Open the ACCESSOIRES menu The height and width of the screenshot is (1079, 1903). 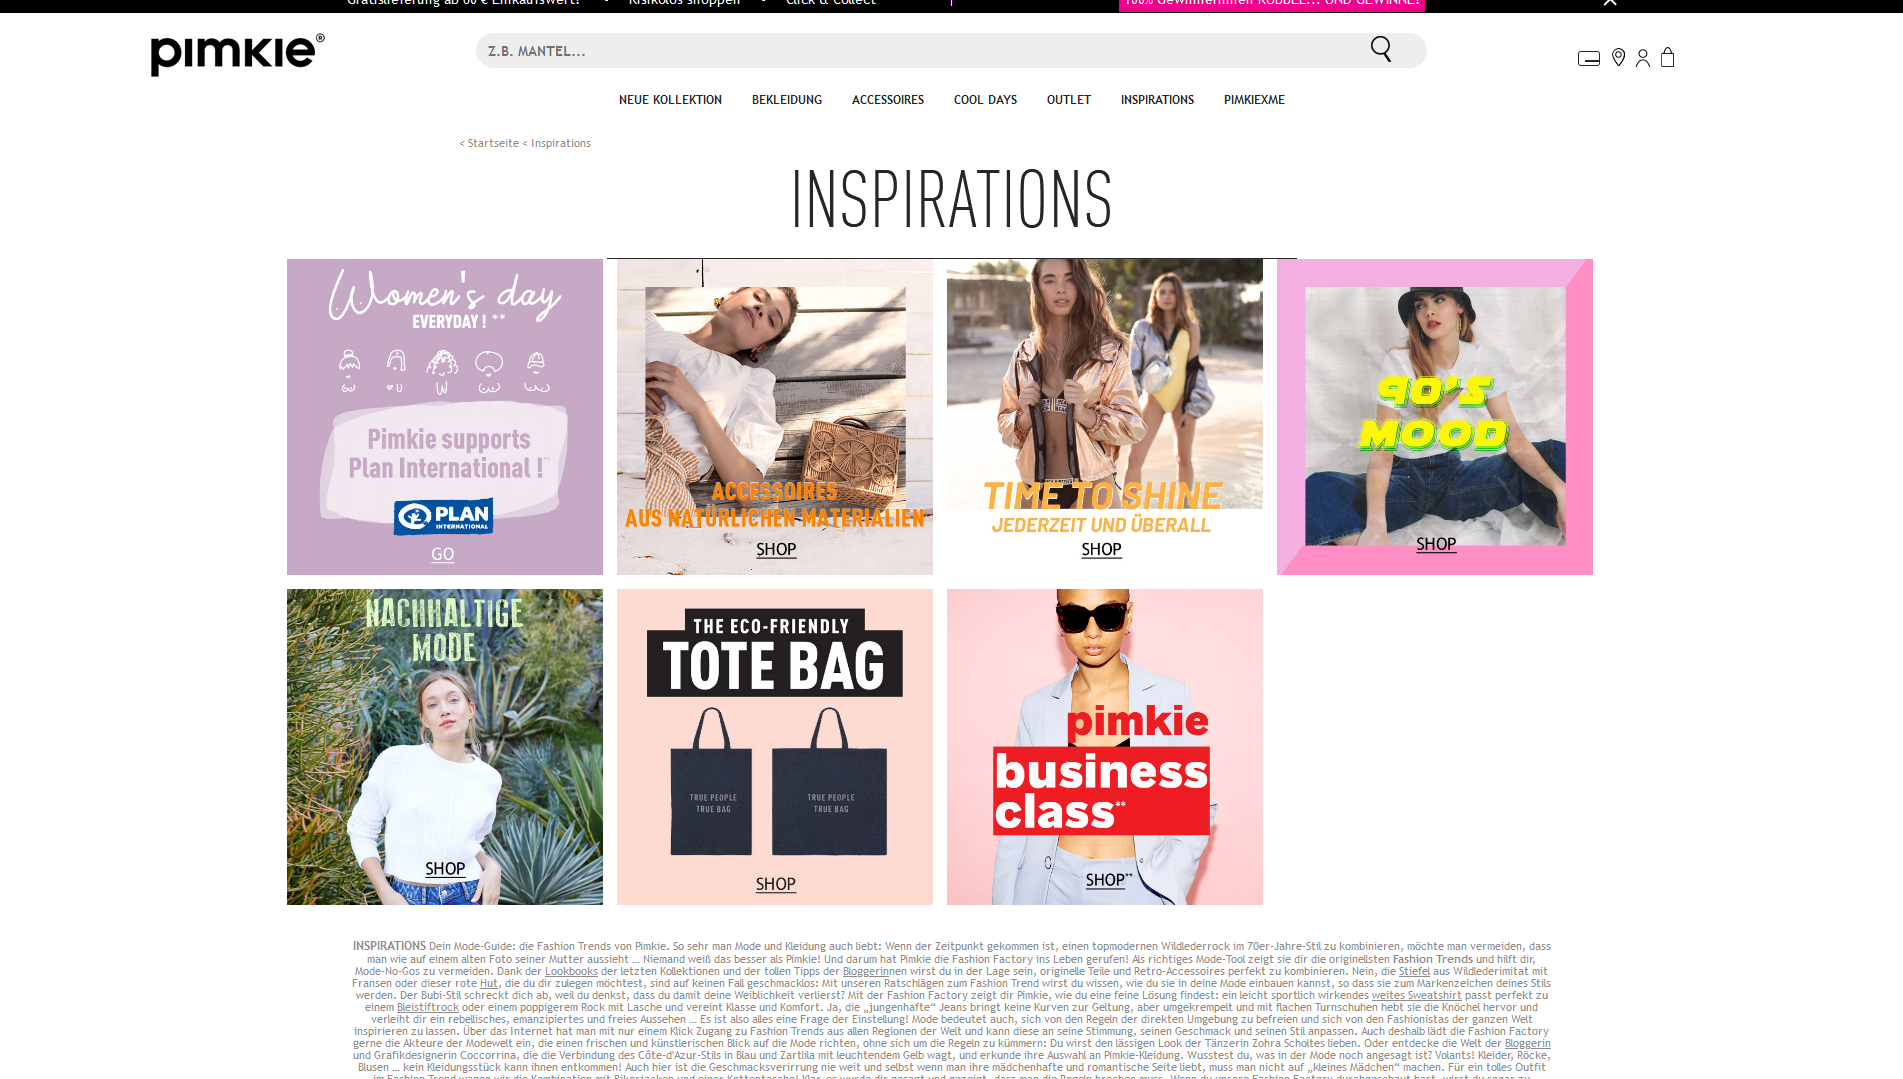(x=888, y=100)
